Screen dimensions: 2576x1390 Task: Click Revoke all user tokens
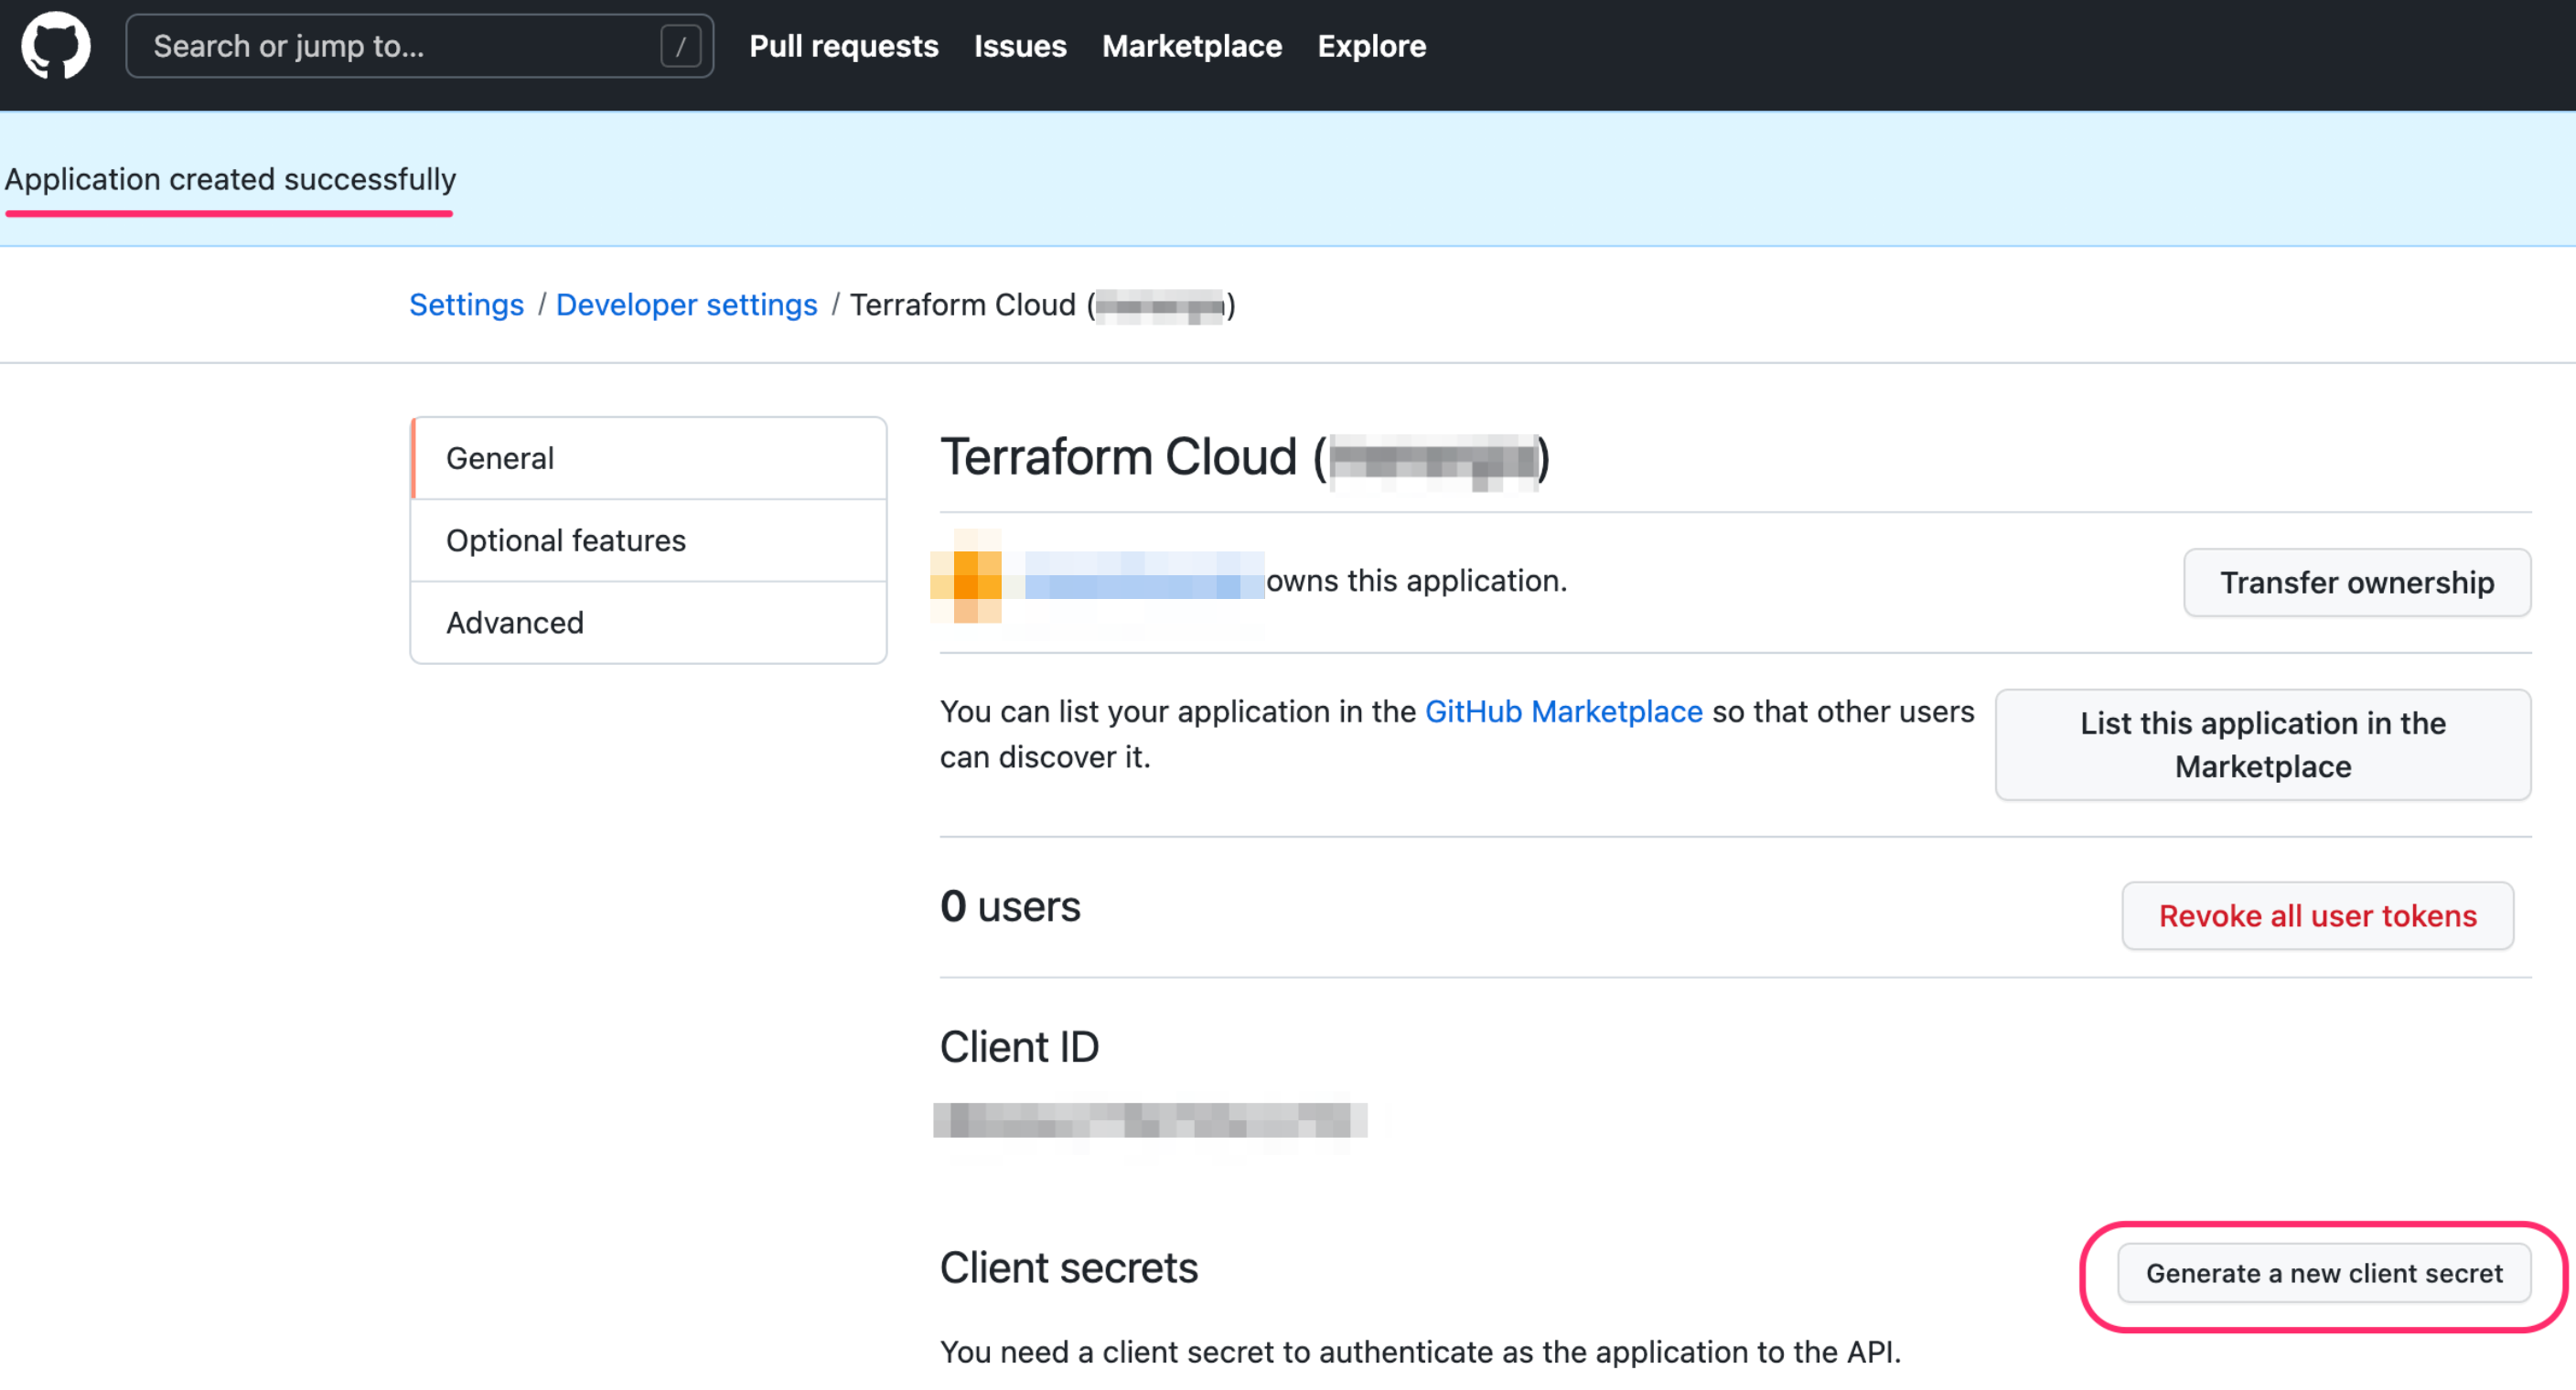(x=2317, y=915)
